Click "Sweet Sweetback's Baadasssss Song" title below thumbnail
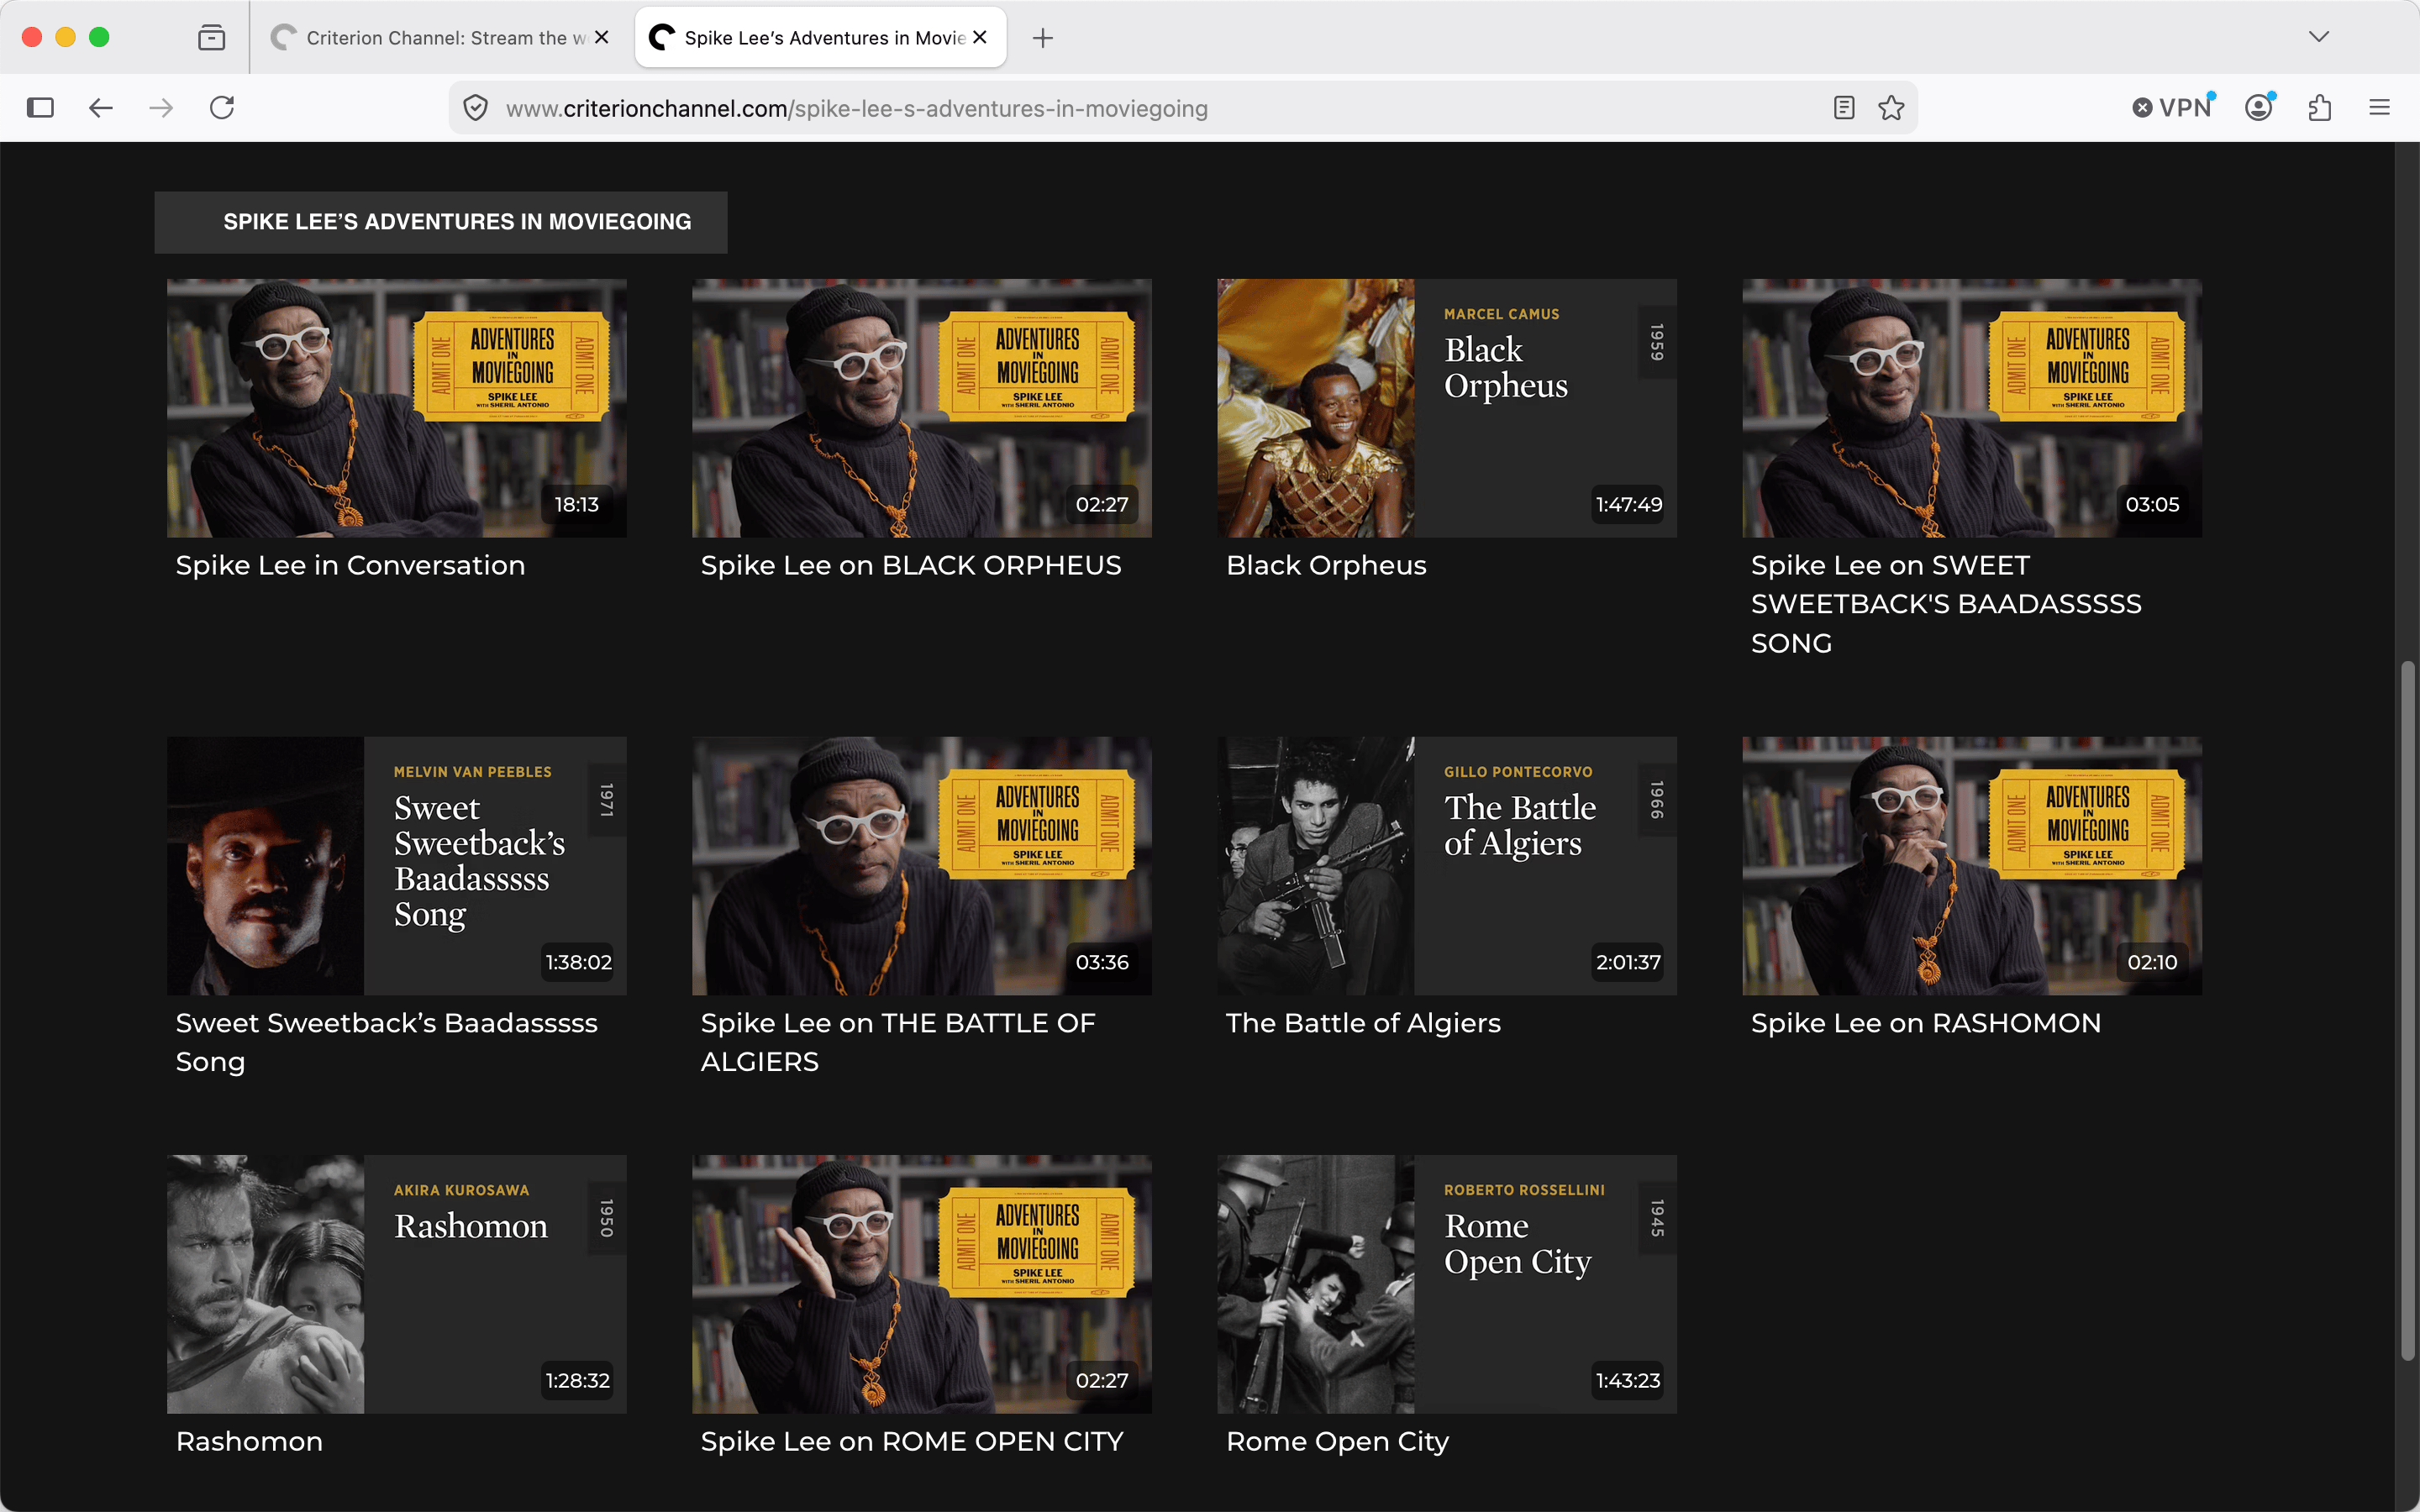Viewport: 2420px width, 1512px height. (x=386, y=1042)
